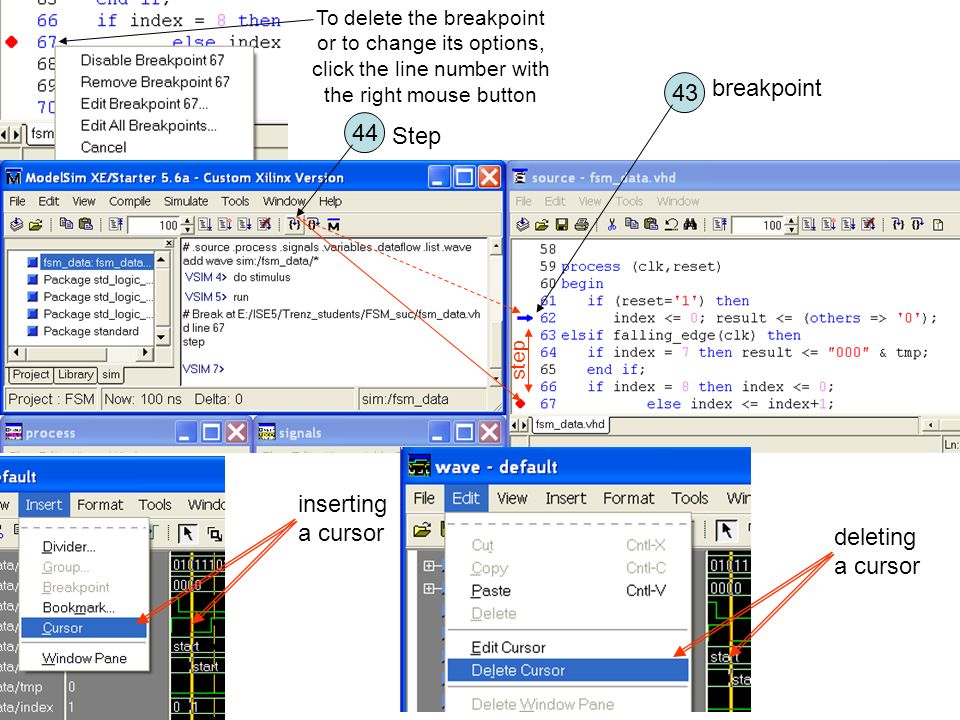Toggle the line 67 breakpoint dot in source window

tap(520, 403)
